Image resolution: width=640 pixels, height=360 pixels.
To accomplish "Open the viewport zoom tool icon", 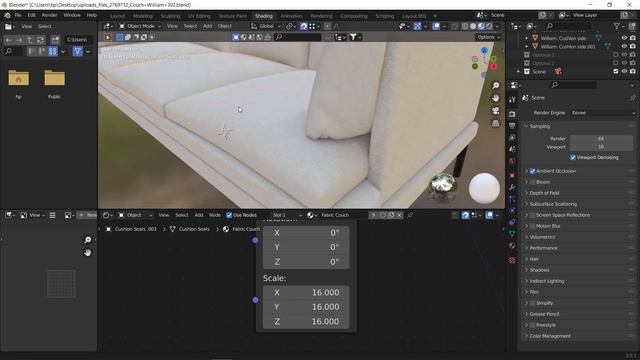I will (x=495, y=85).
